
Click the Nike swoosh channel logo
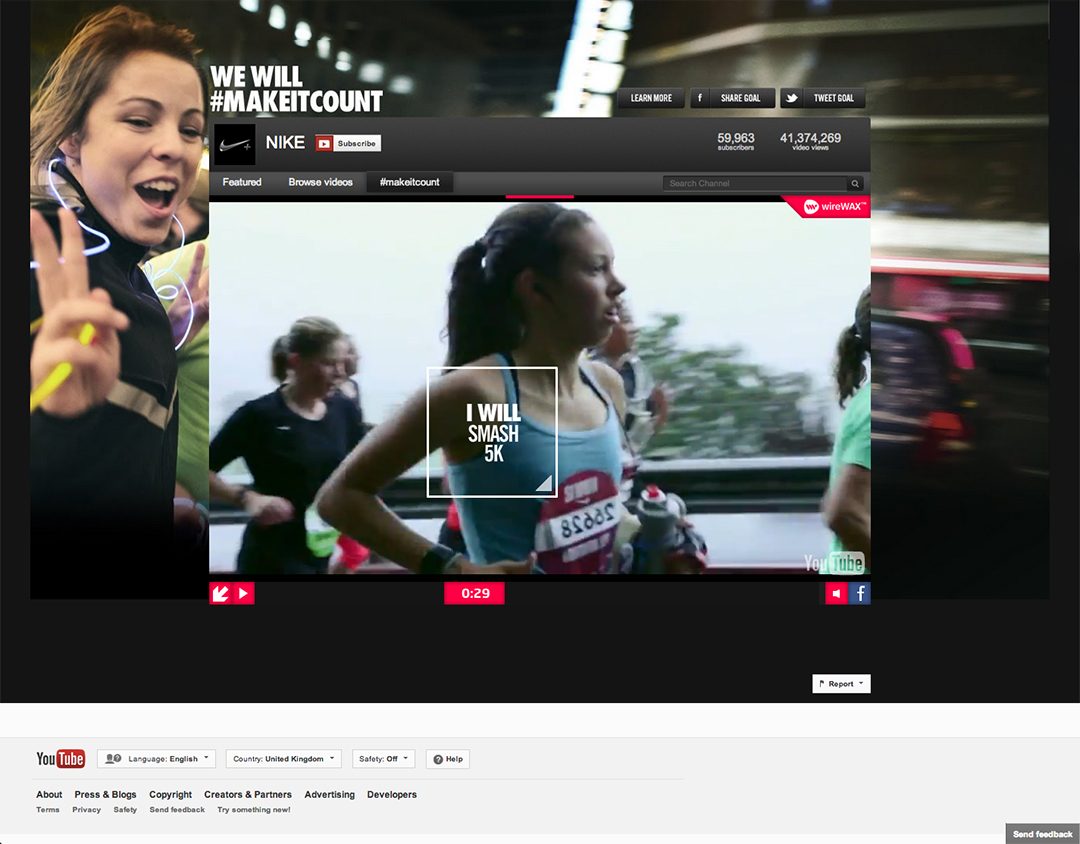coord(235,144)
